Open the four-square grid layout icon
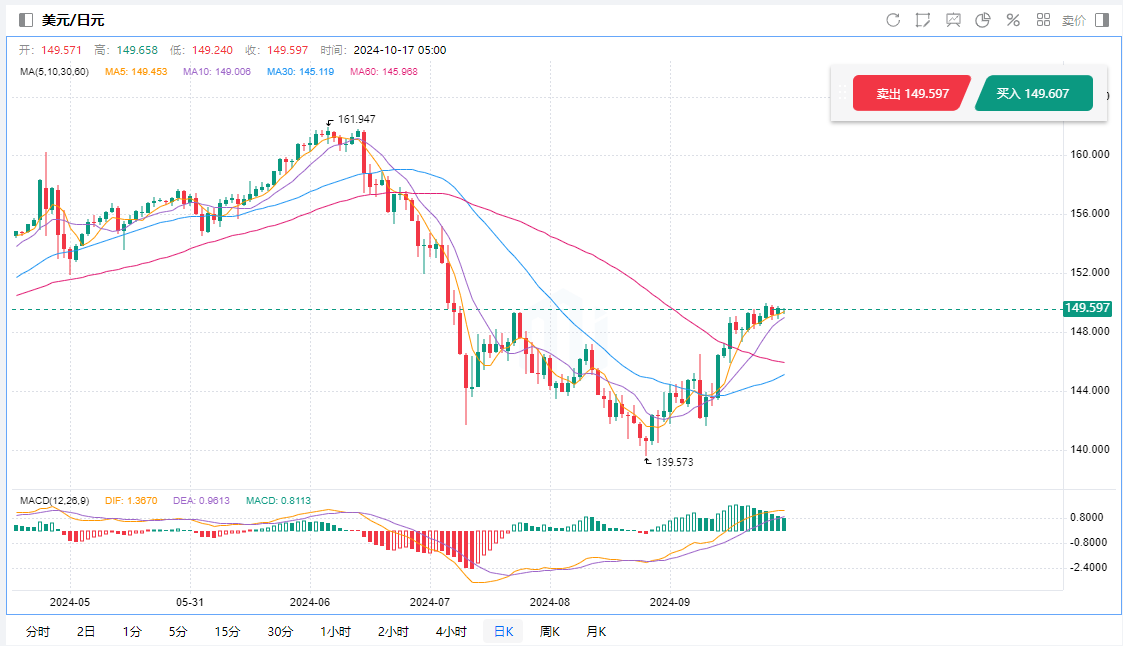 pos(1043,20)
